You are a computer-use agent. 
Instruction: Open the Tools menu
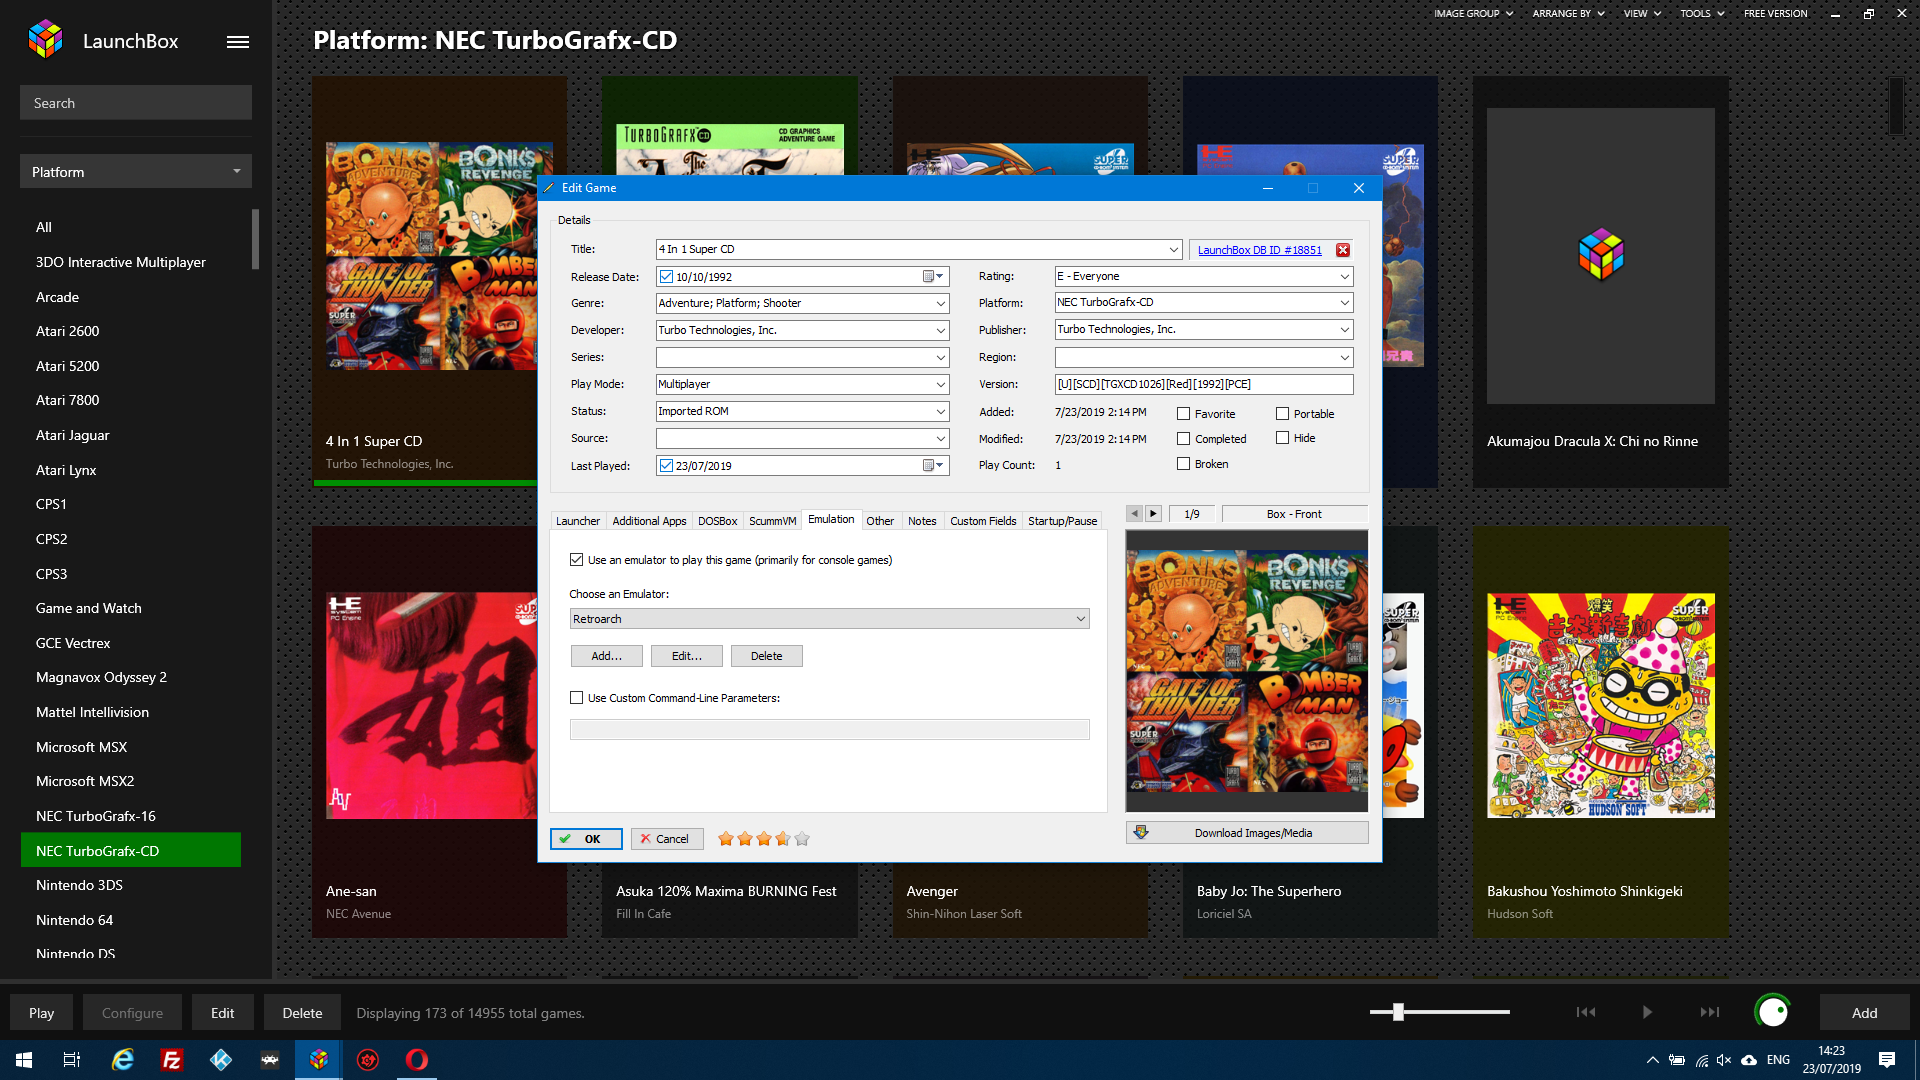coord(1701,14)
